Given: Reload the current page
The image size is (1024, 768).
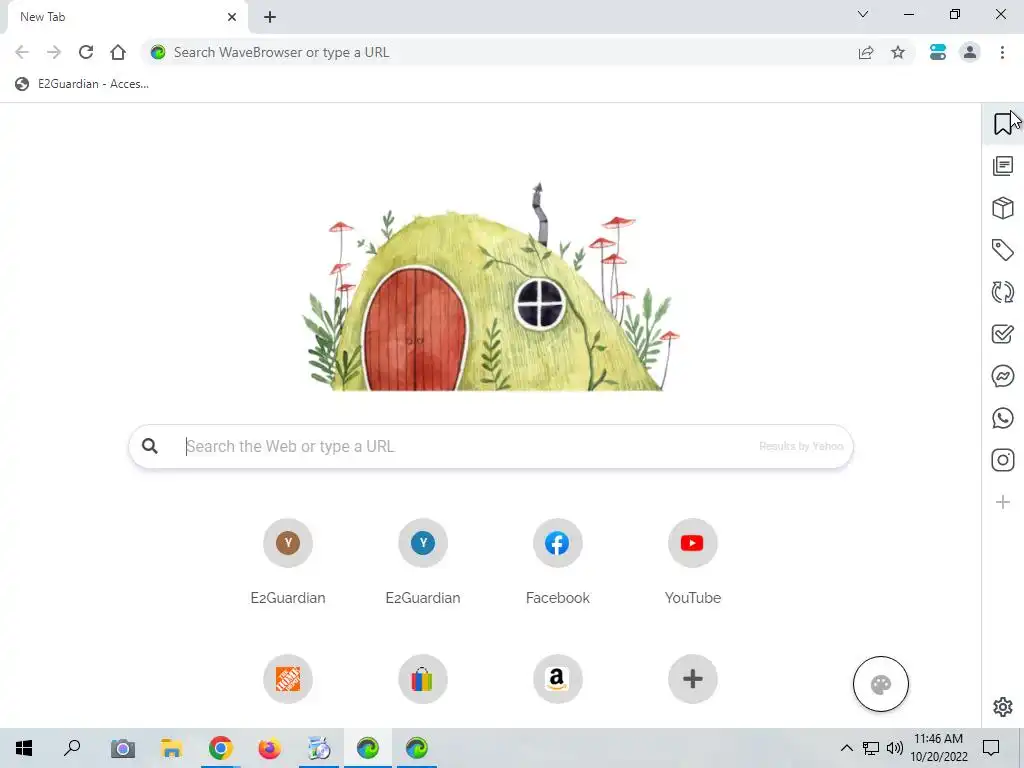Looking at the screenshot, I should (x=86, y=52).
